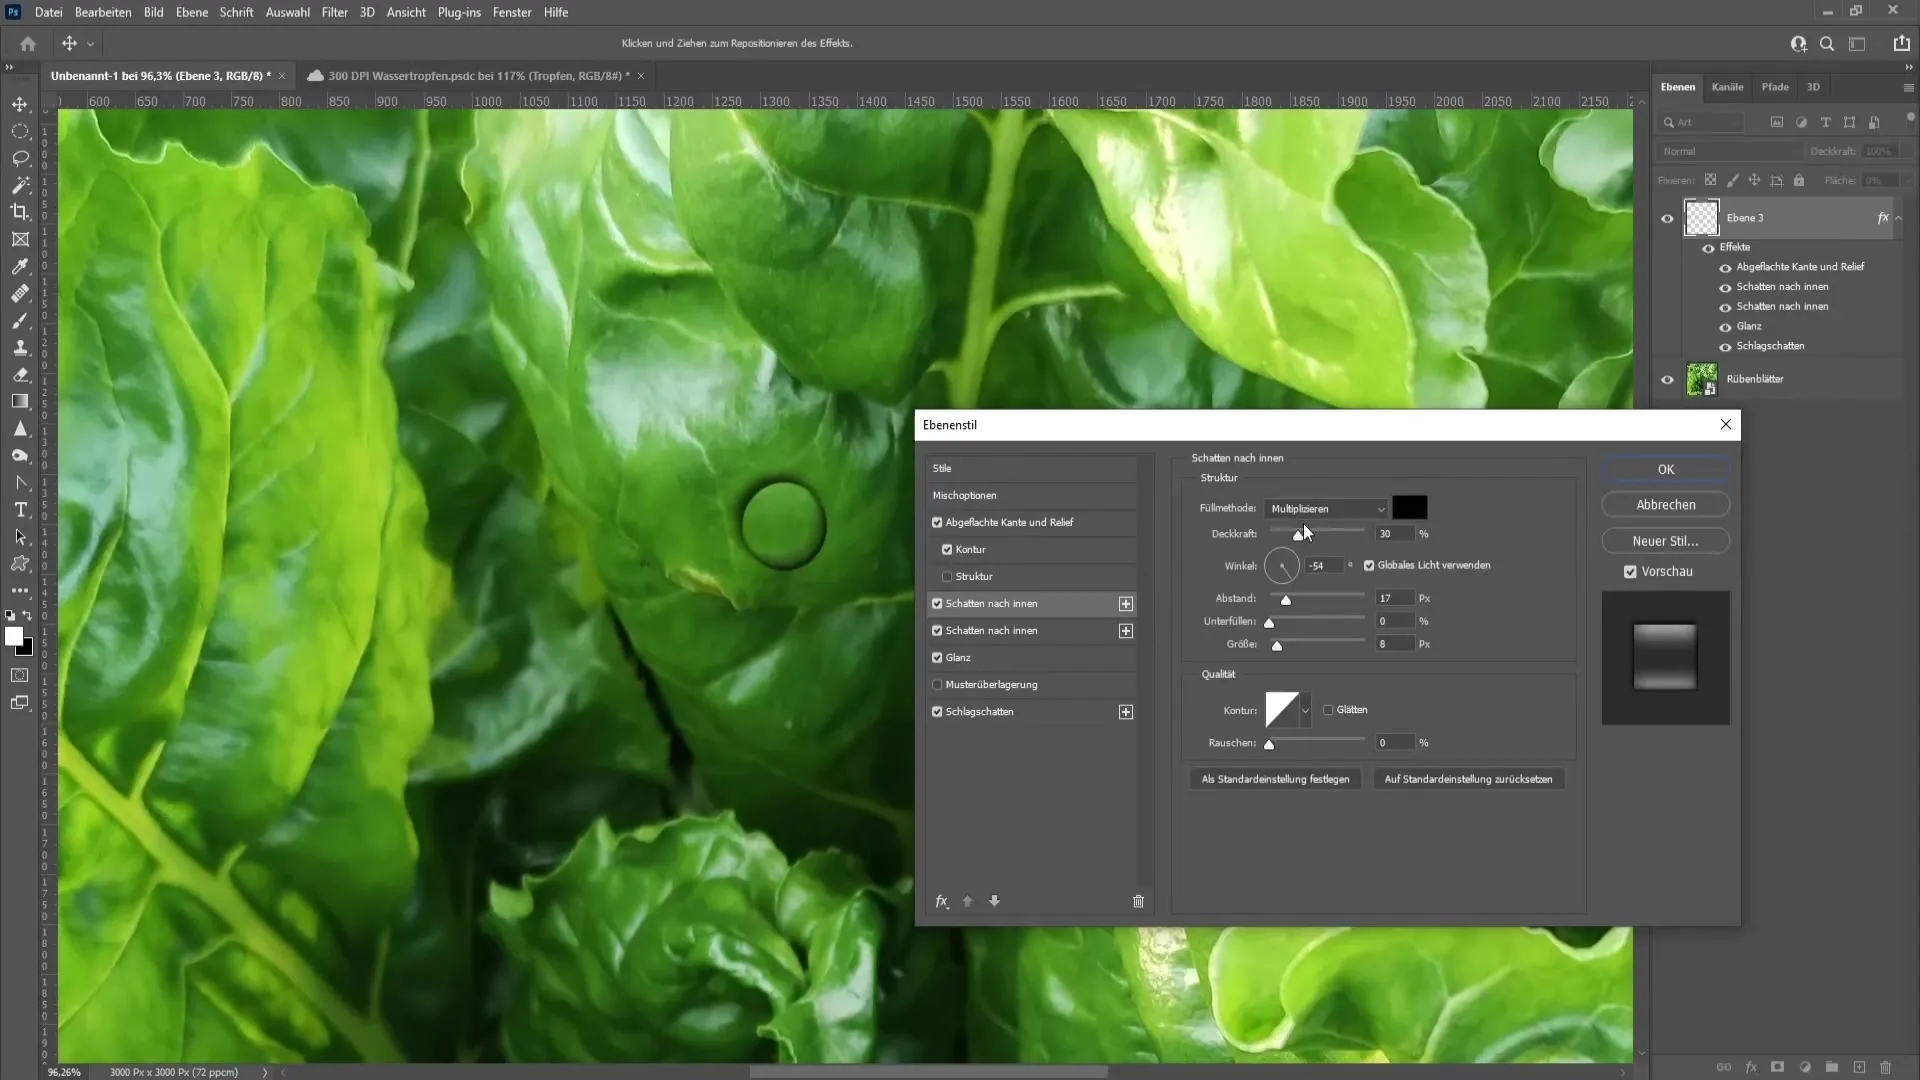This screenshot has width=1920, height=1080.
Task: Toggle the Vorschau preview checkbox
Action: (1630, 572)
